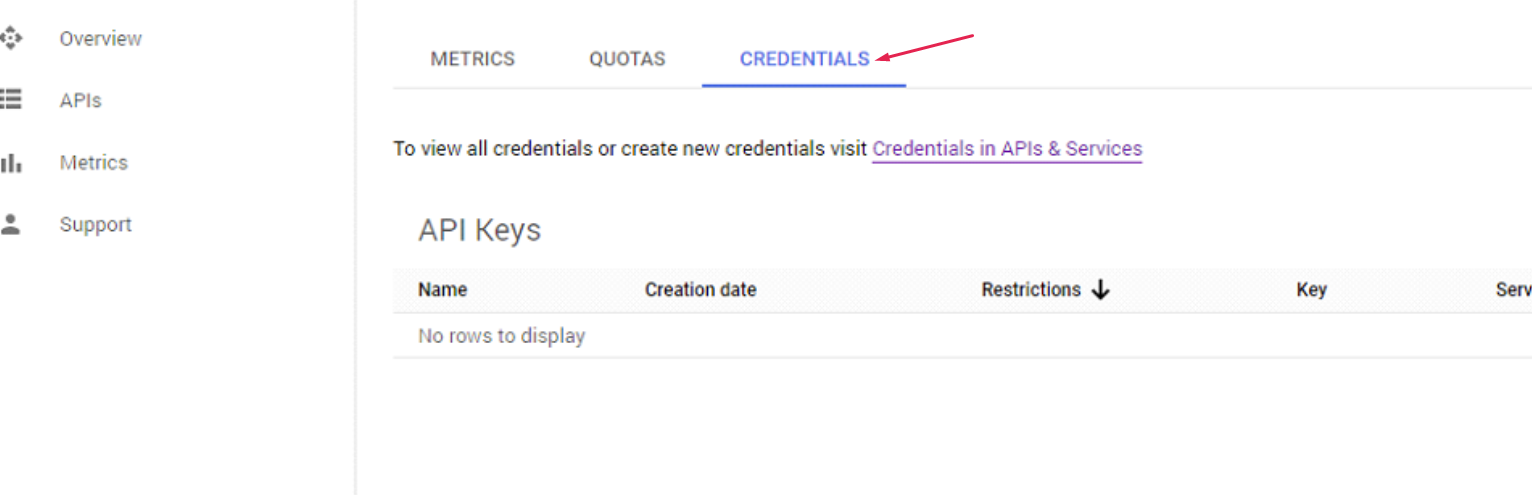Click the sort arrow beside Restrictions

pos(1101,290)
